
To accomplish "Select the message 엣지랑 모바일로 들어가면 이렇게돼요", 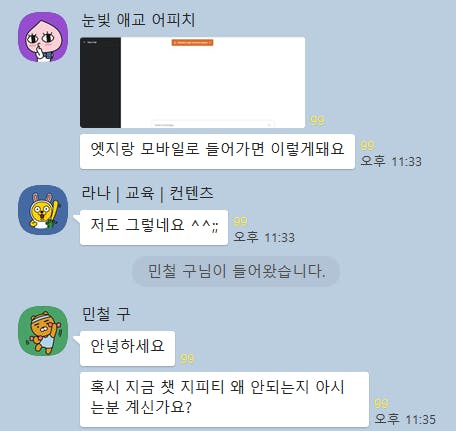I will (217, 151).
